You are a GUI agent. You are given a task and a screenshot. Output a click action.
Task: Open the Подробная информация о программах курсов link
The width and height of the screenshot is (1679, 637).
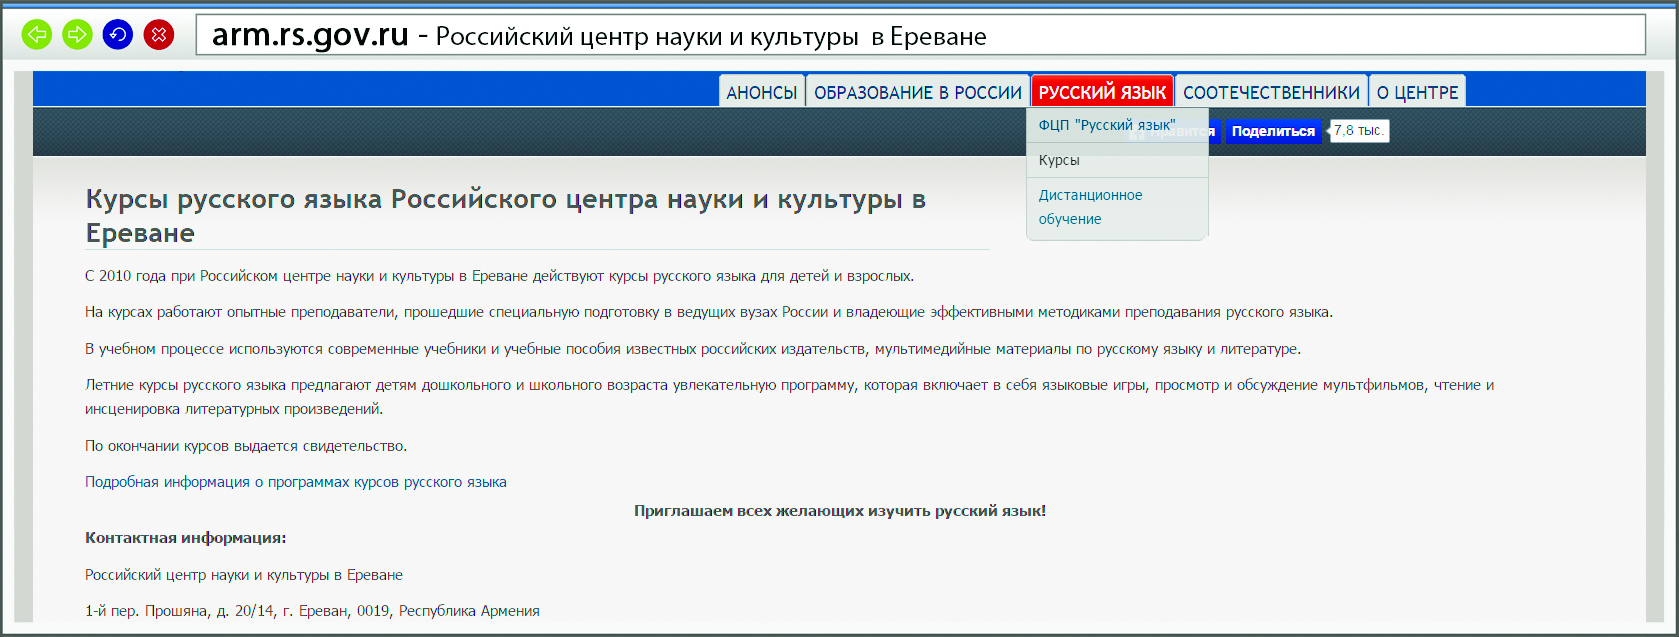tap(296, 482)
